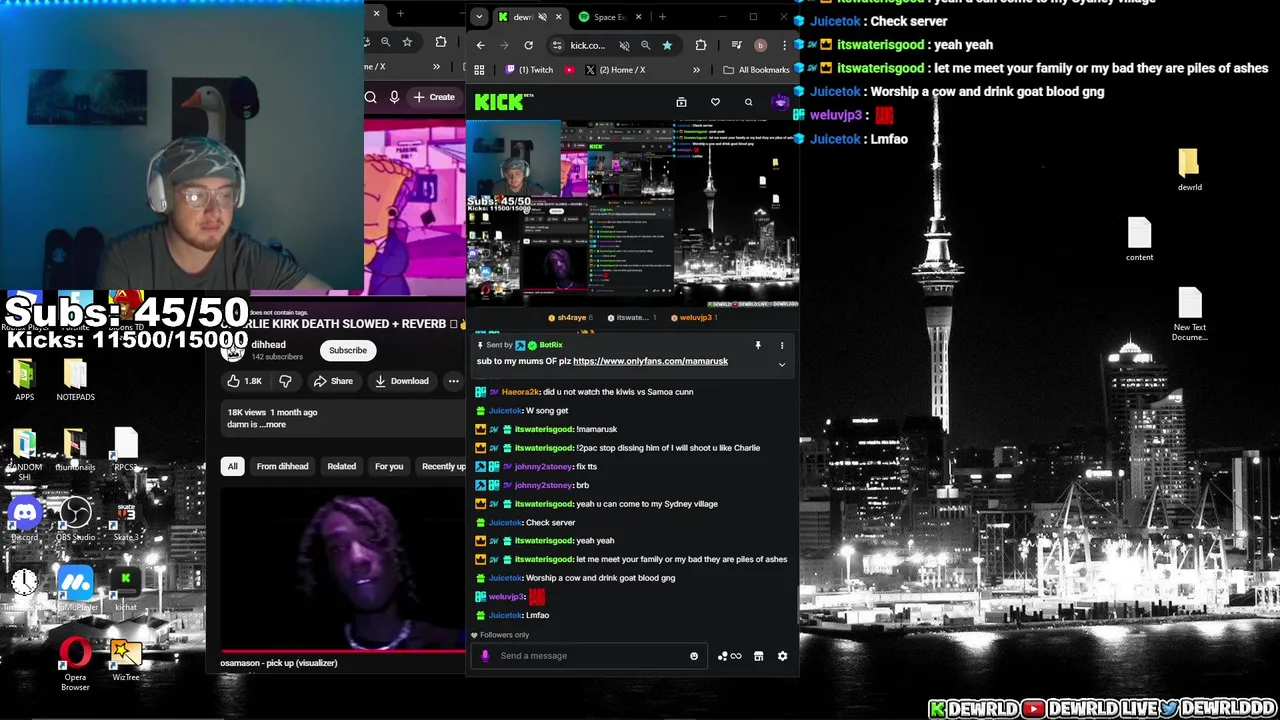Open YouTube video more actions menu
The height and width of the screenshot is (720, 1280).
453,381
